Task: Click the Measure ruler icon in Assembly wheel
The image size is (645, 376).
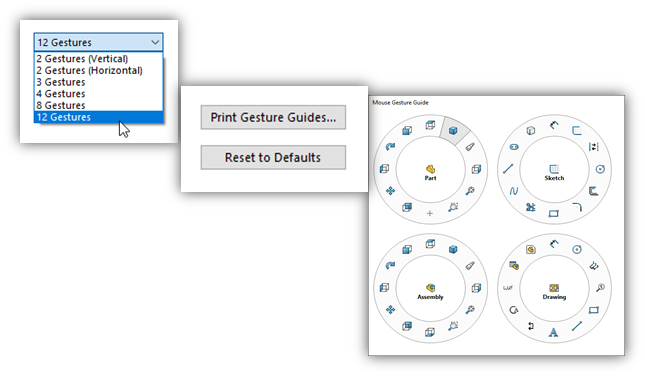Action: (470, 266)
